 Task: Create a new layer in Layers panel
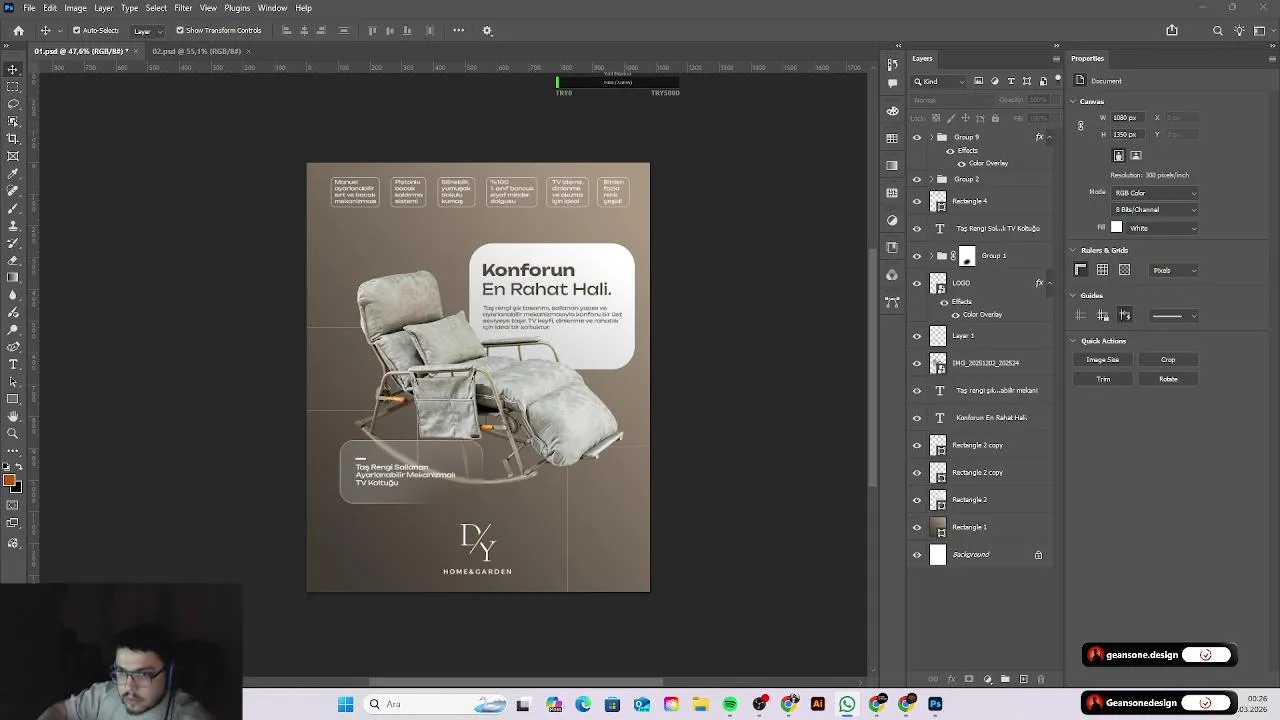pos(1023,680)
